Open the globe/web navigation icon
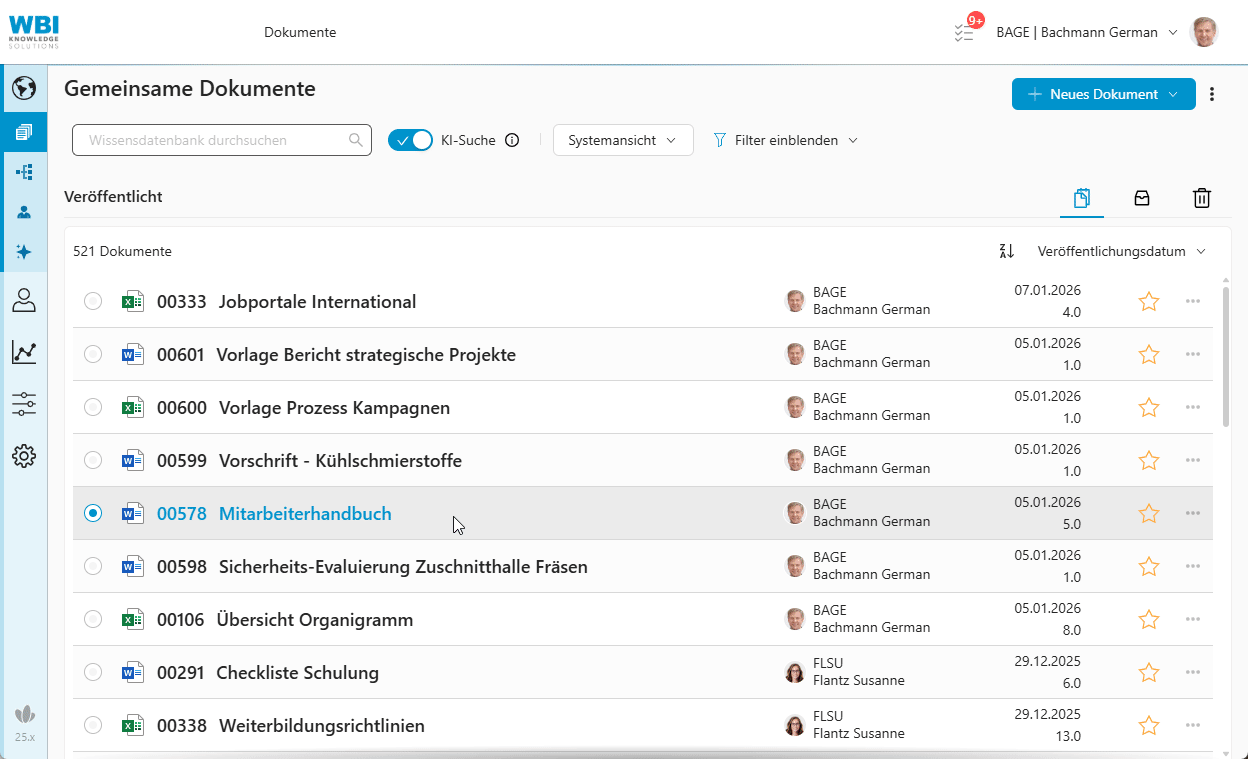 [x=24, y=88]
